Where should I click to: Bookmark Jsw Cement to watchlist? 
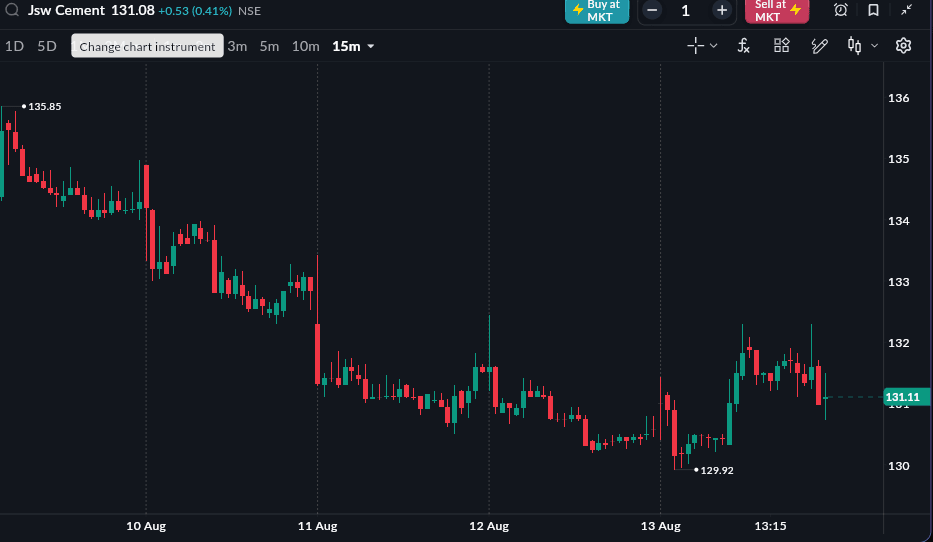(x=873, y=10)
